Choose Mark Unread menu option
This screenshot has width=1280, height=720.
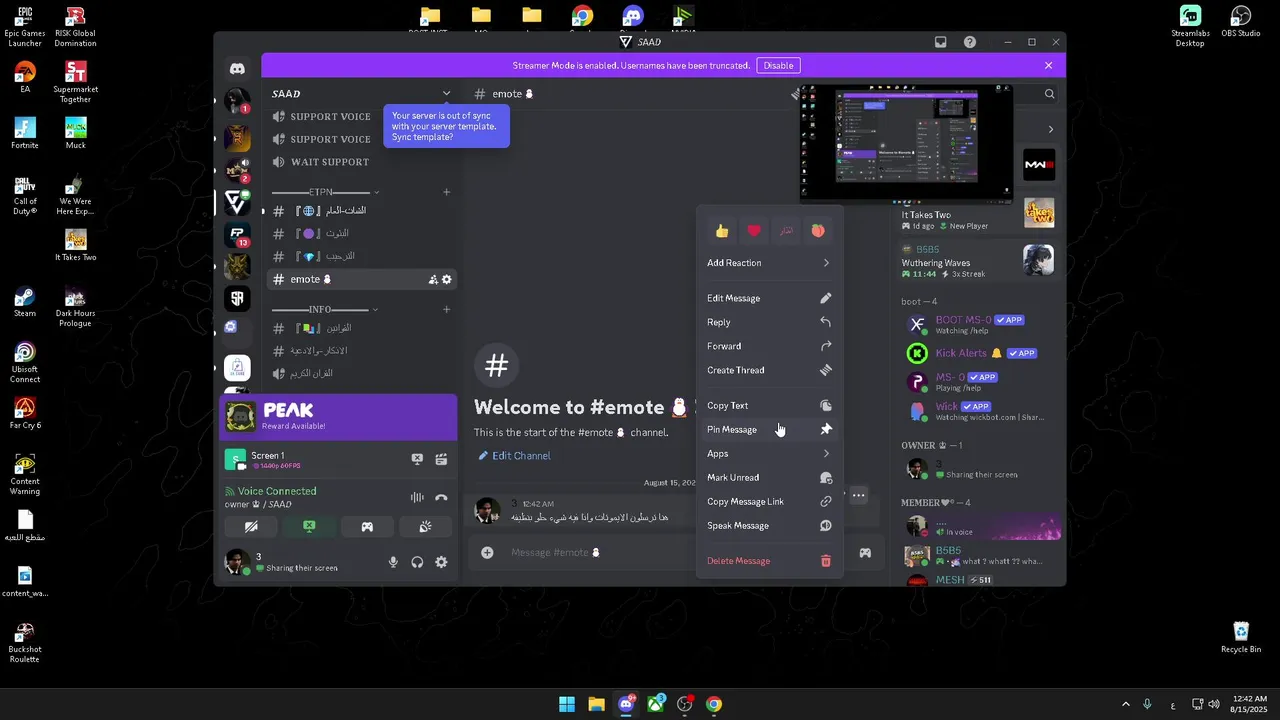tap(769, 477)
